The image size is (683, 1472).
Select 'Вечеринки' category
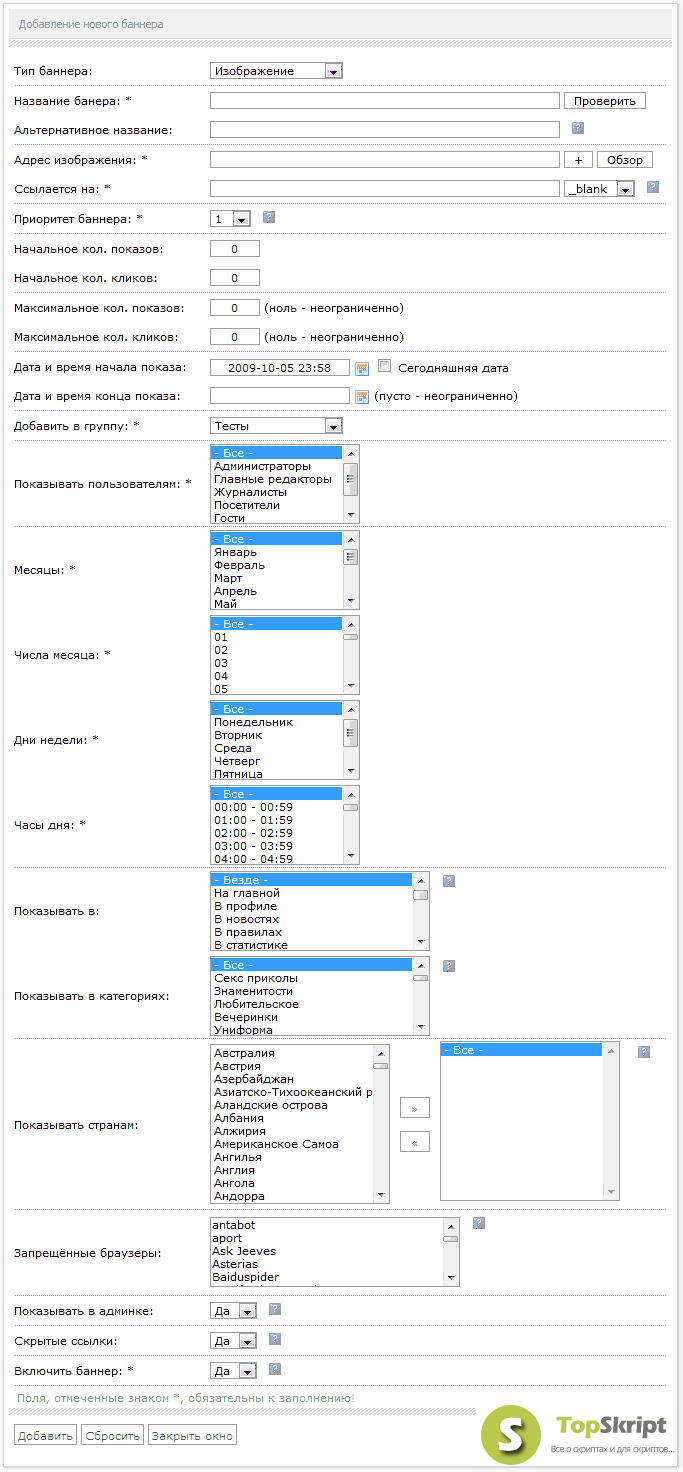tap(312, 1017)
